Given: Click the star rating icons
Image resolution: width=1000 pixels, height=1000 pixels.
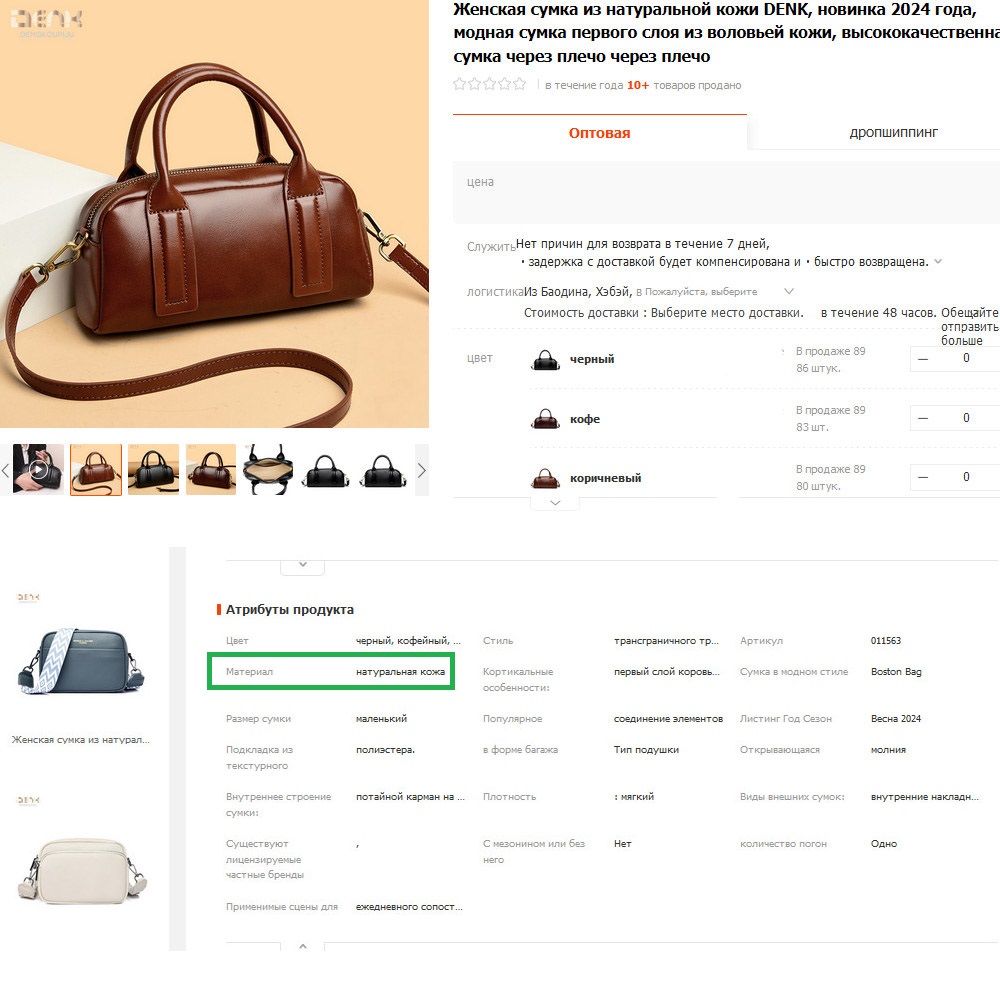Looking at the screenshot, I should [x=490, y=85].
